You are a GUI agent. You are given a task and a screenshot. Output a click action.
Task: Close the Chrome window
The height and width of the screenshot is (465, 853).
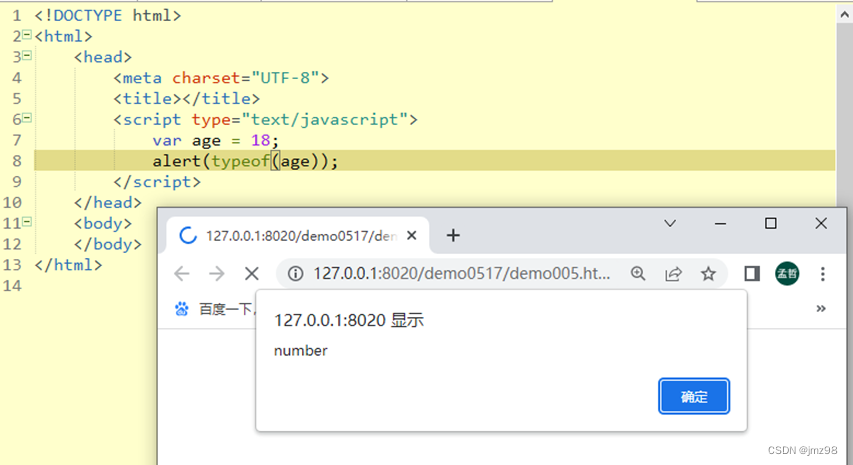(821, 224)
